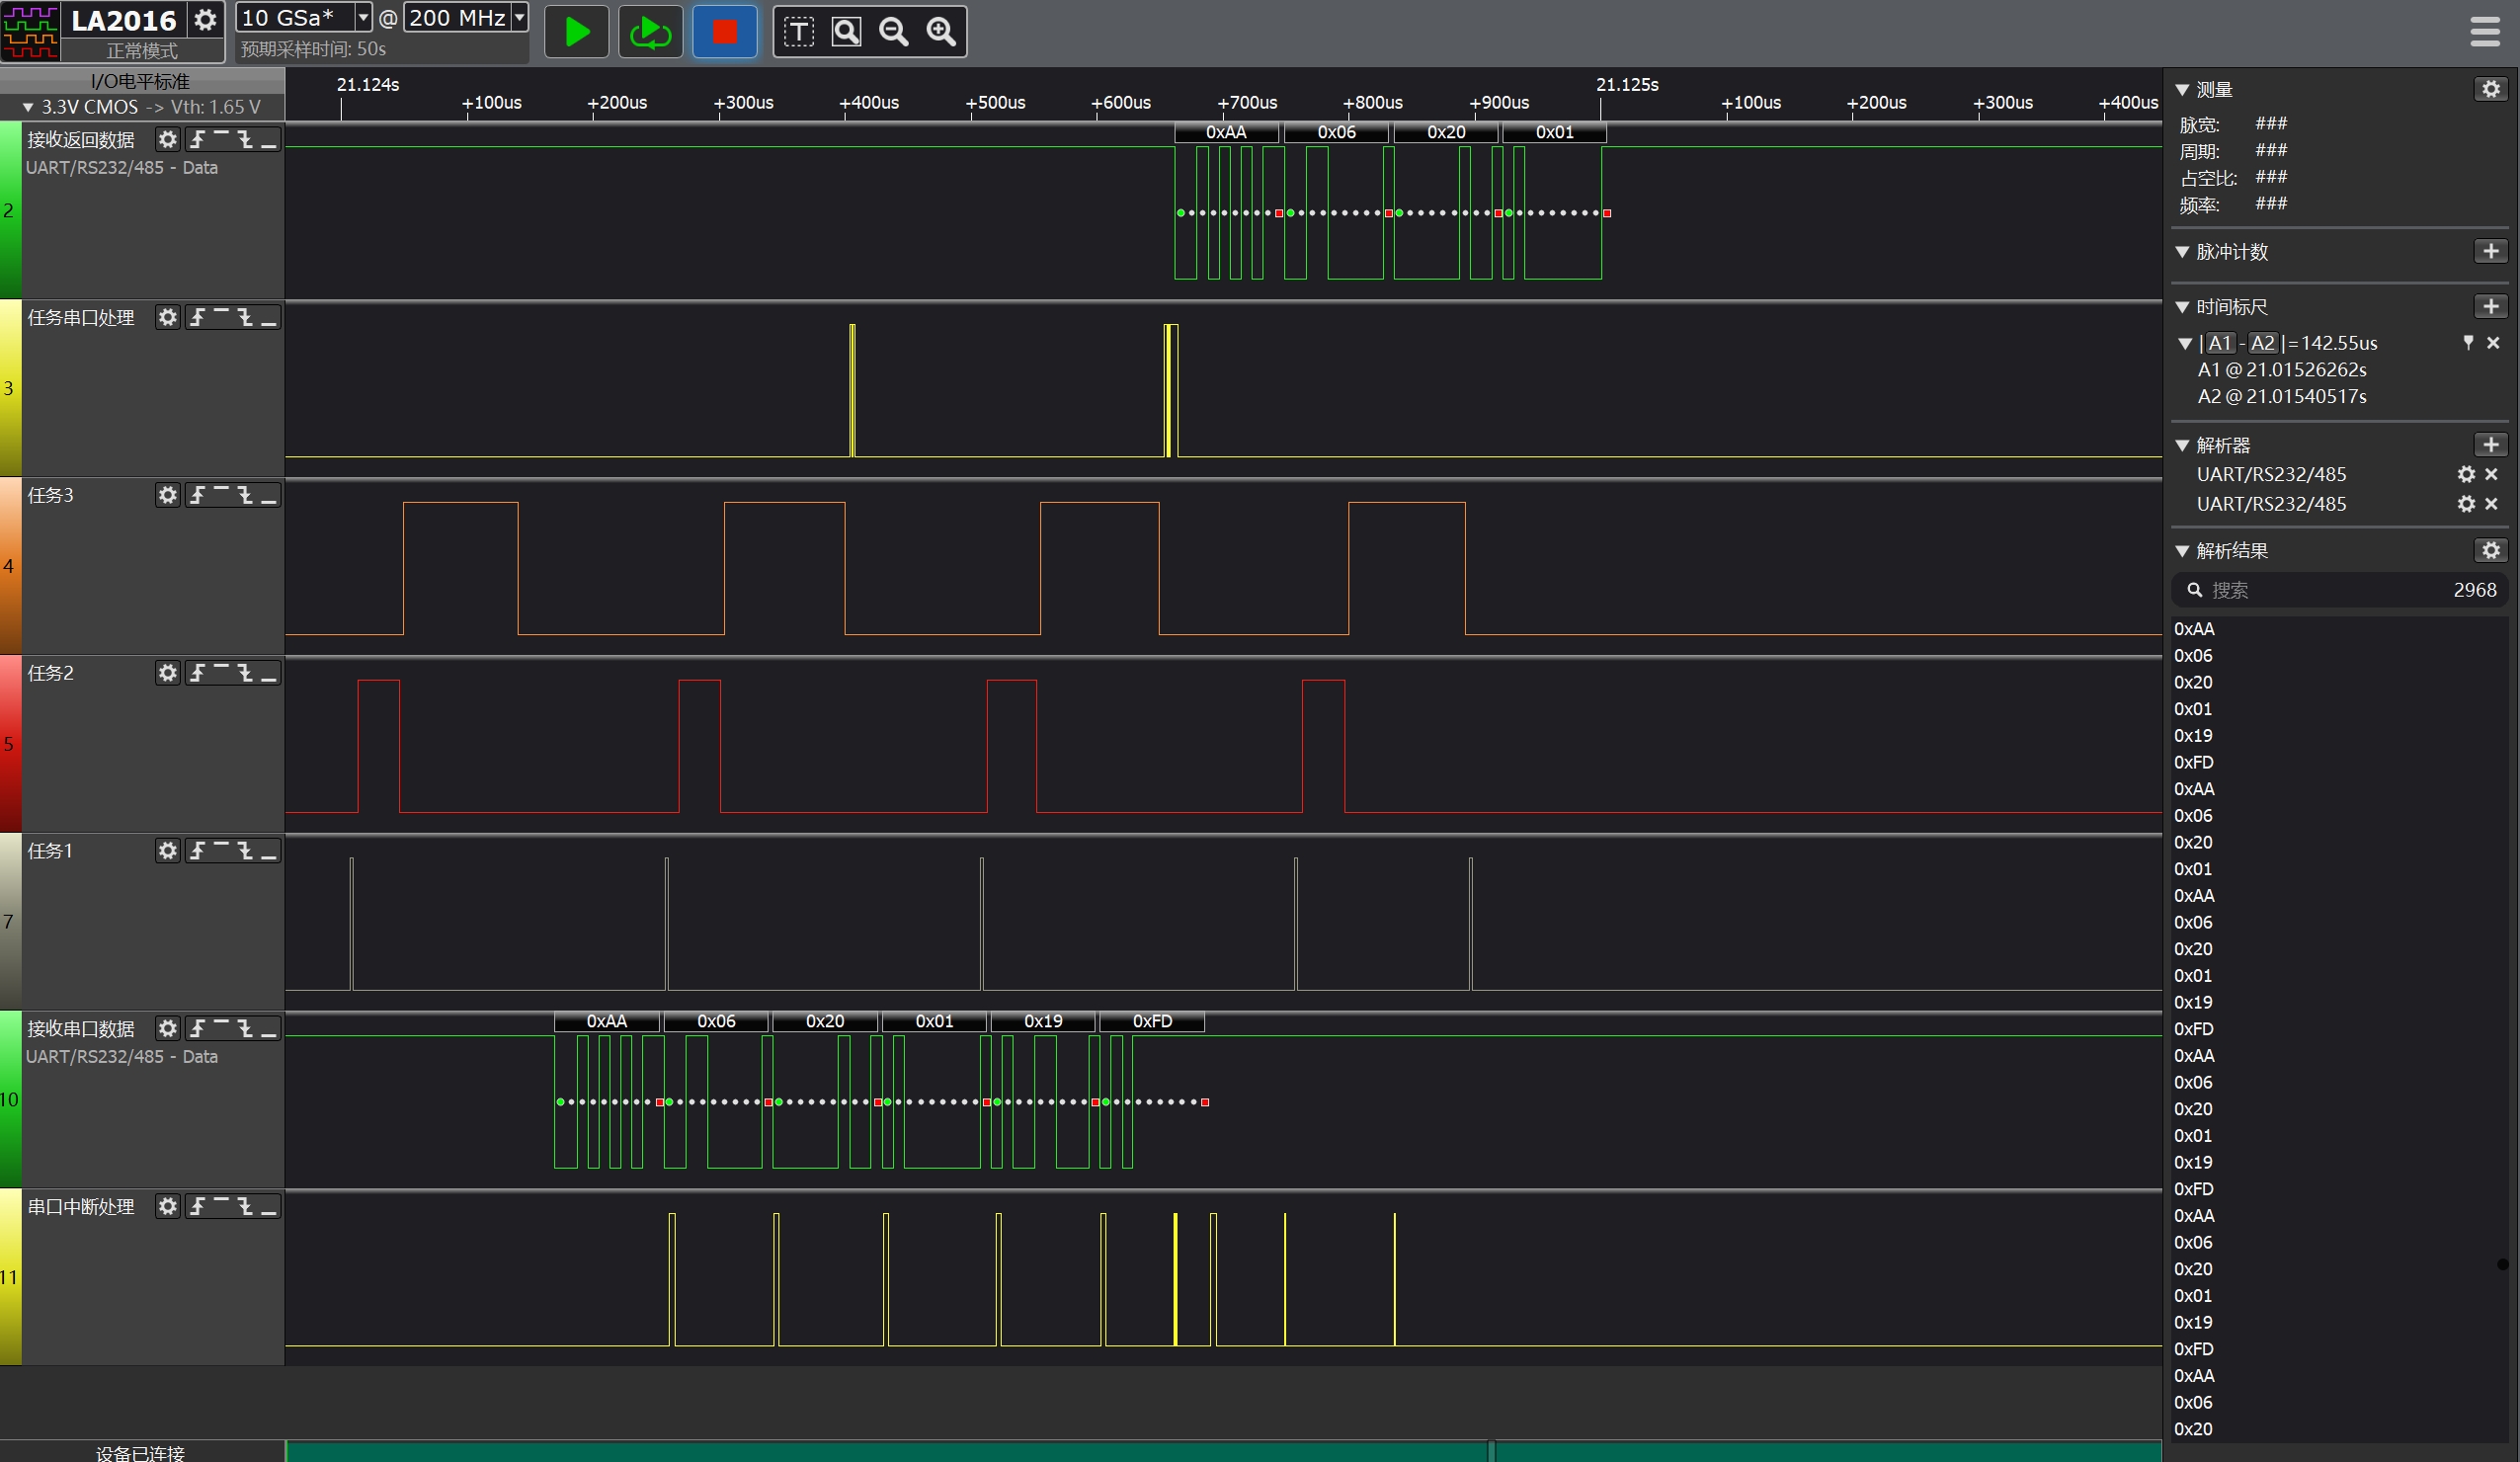Click the 0x20 decode label on 接收返回数据
Image resolution: width=2520 pixels, height=1462 pixels.
[1446, 132]
